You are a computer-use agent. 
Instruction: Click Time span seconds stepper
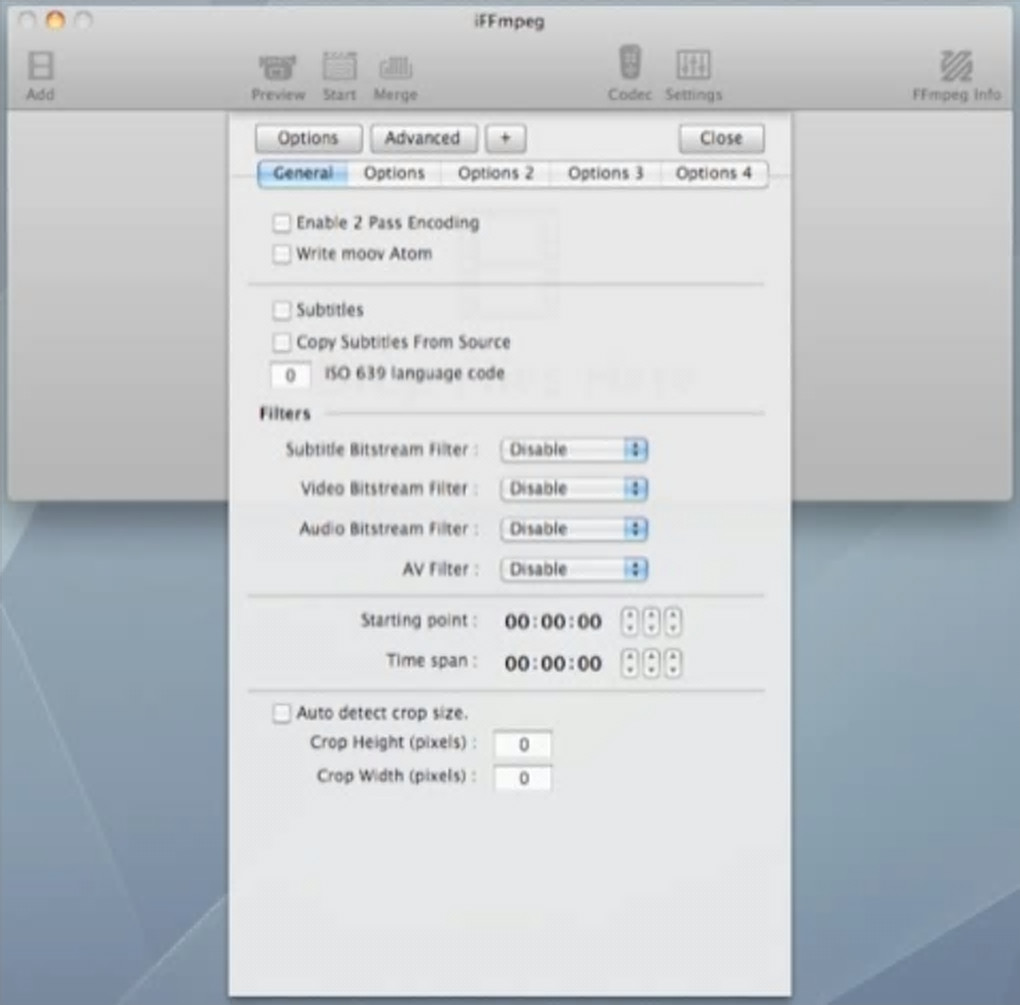pyautogui.click(x=673, y=663)
